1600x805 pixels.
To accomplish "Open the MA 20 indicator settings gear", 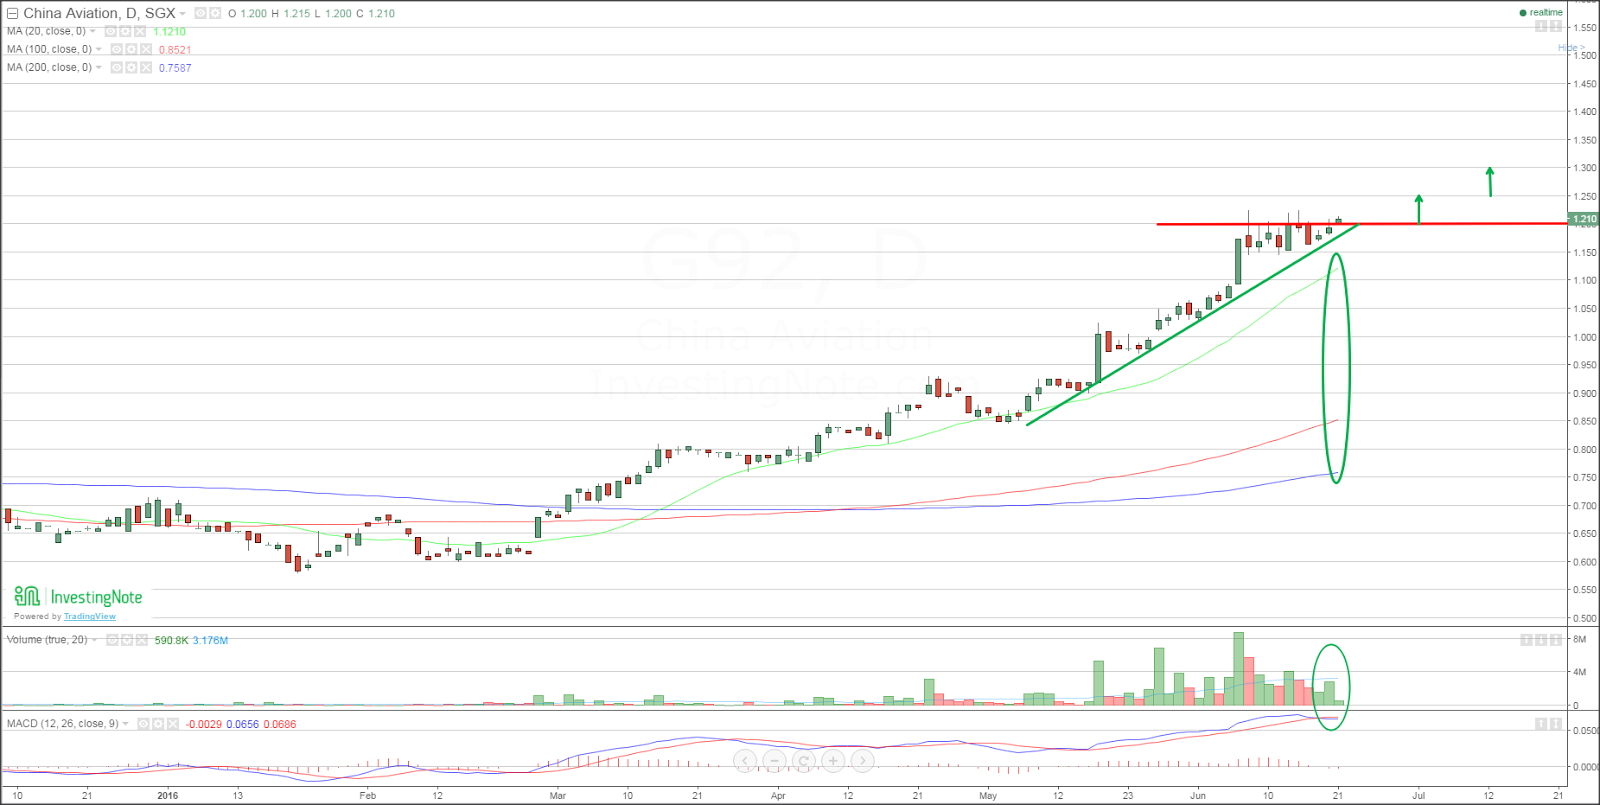I will click(x=125, y=32).
